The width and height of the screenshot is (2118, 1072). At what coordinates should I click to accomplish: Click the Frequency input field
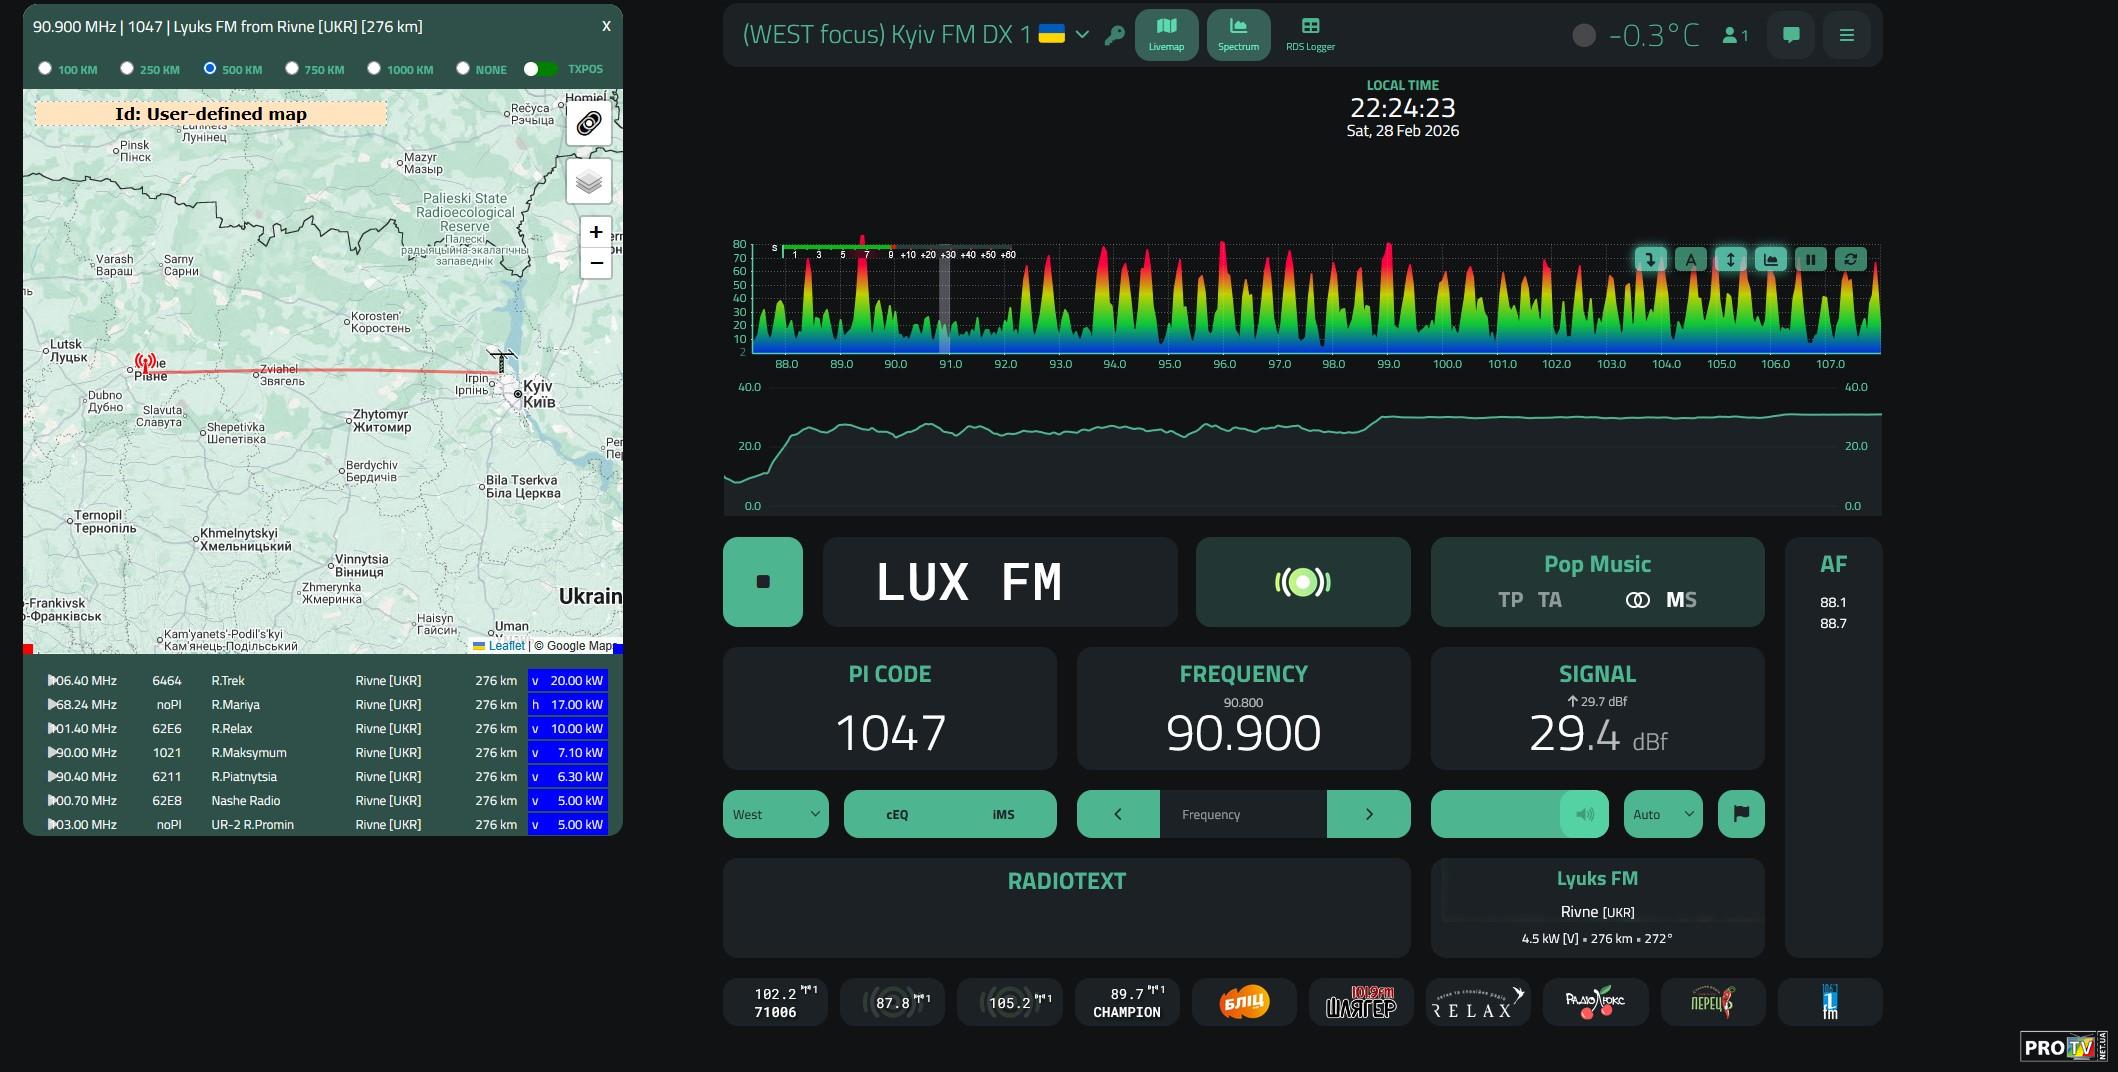click(x=1243, y=814)
